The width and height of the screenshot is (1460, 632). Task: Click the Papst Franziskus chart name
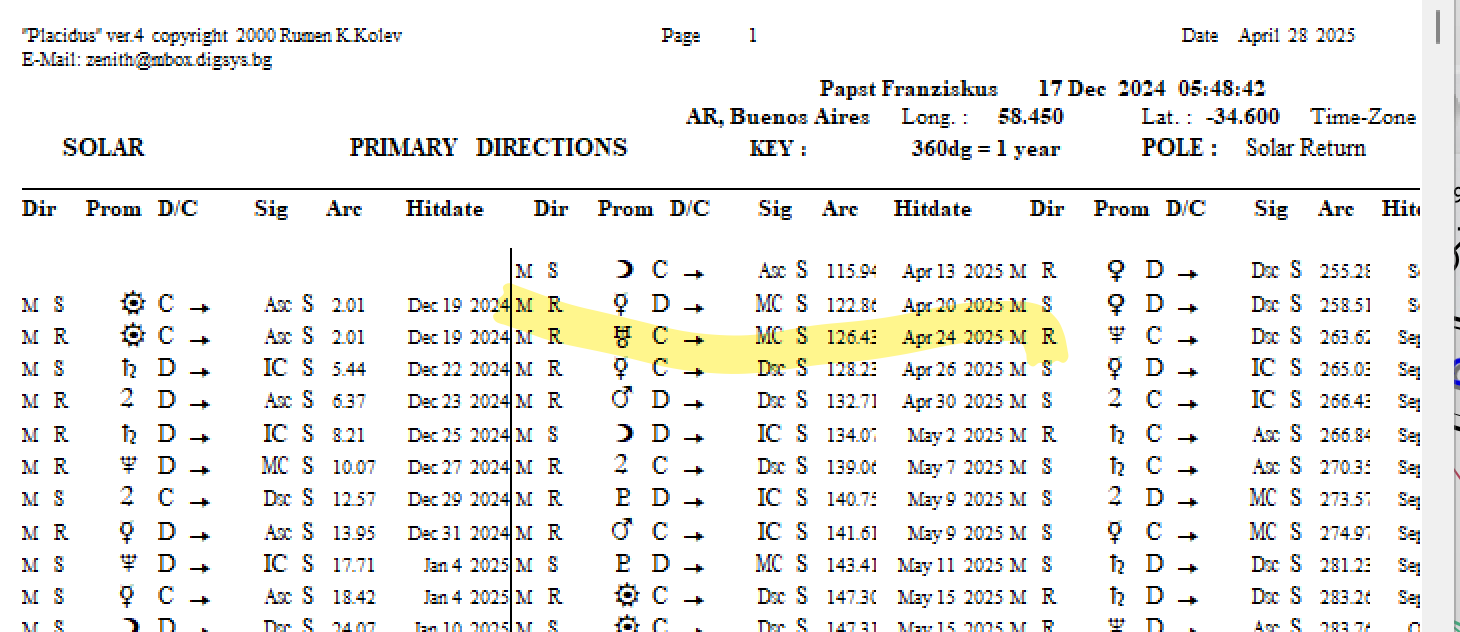(x=908, y=89)
